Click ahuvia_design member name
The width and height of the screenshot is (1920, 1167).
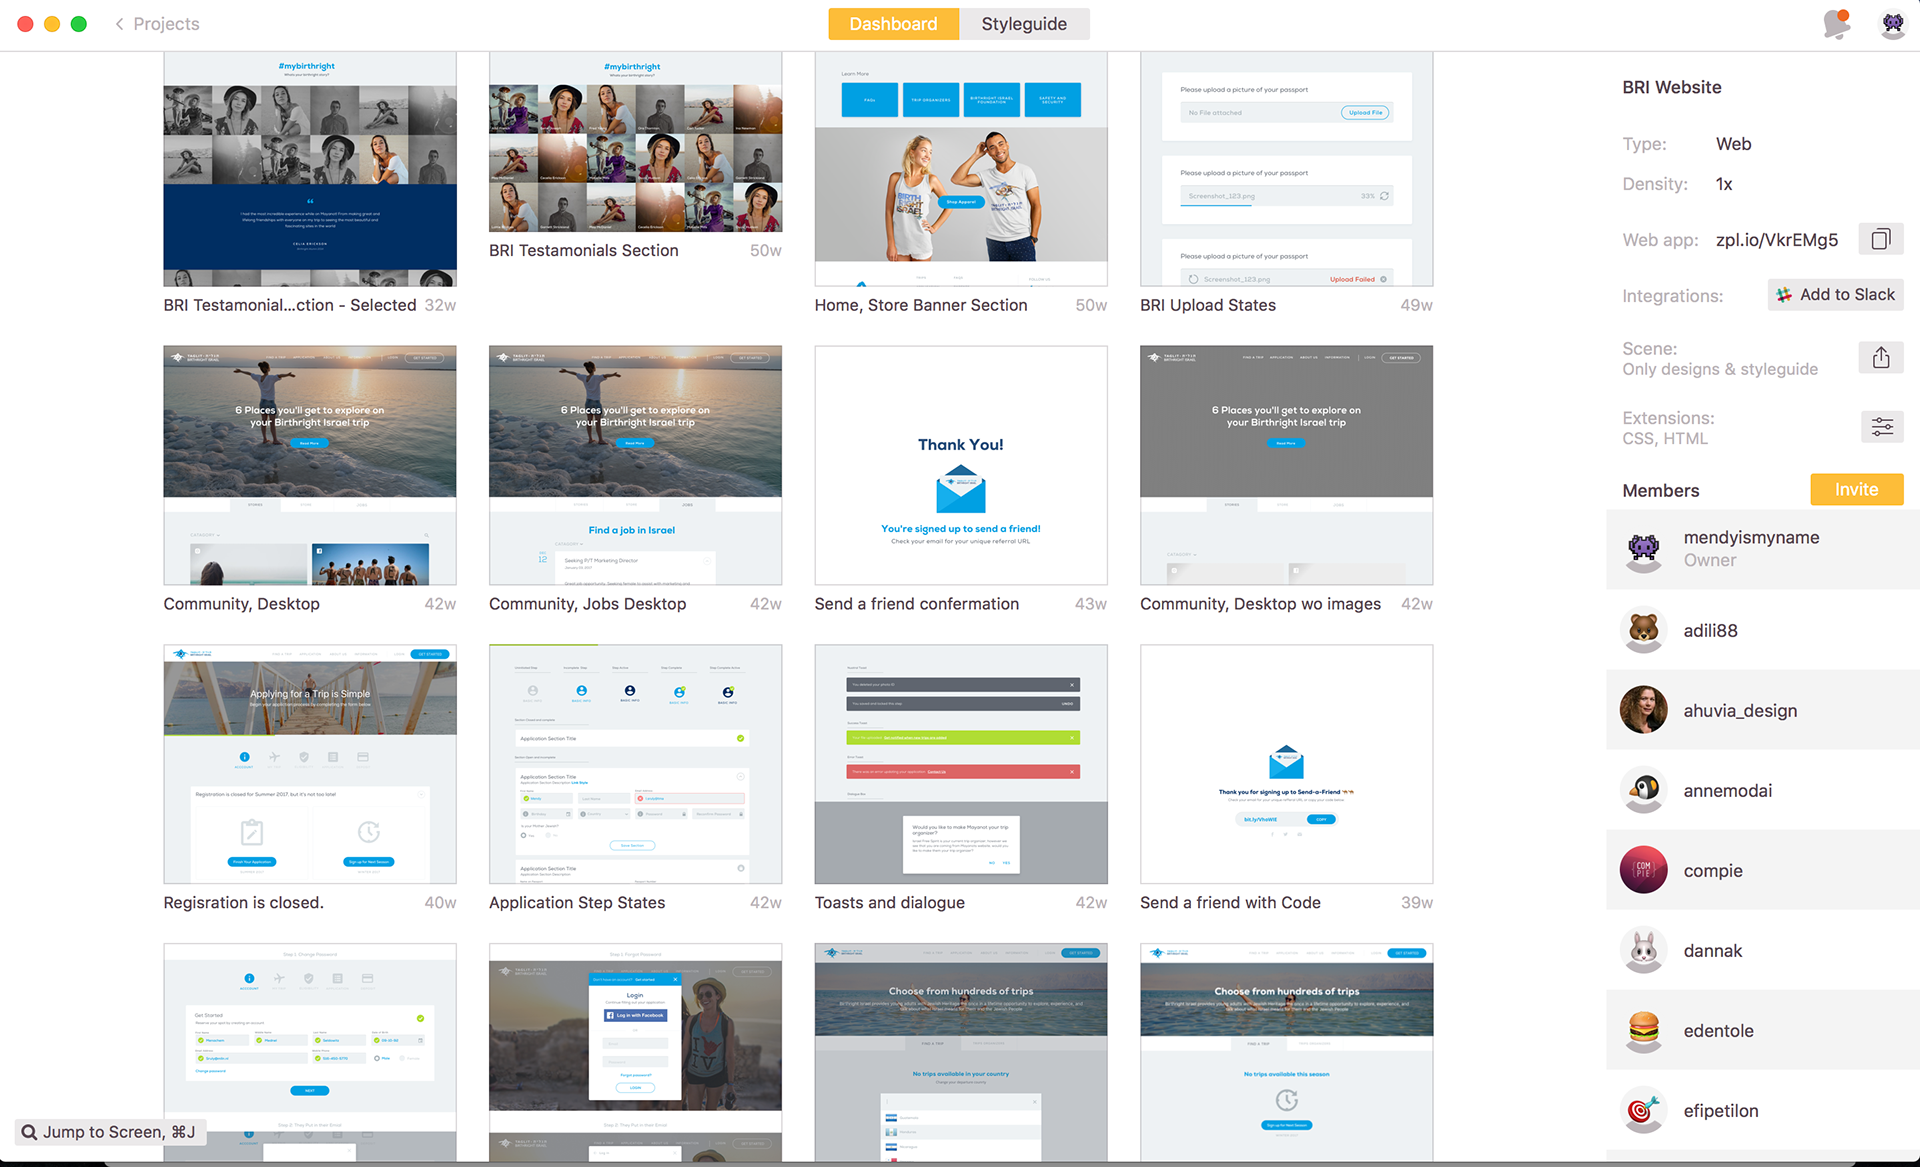pyautogui.click(x=1740, y=711)
